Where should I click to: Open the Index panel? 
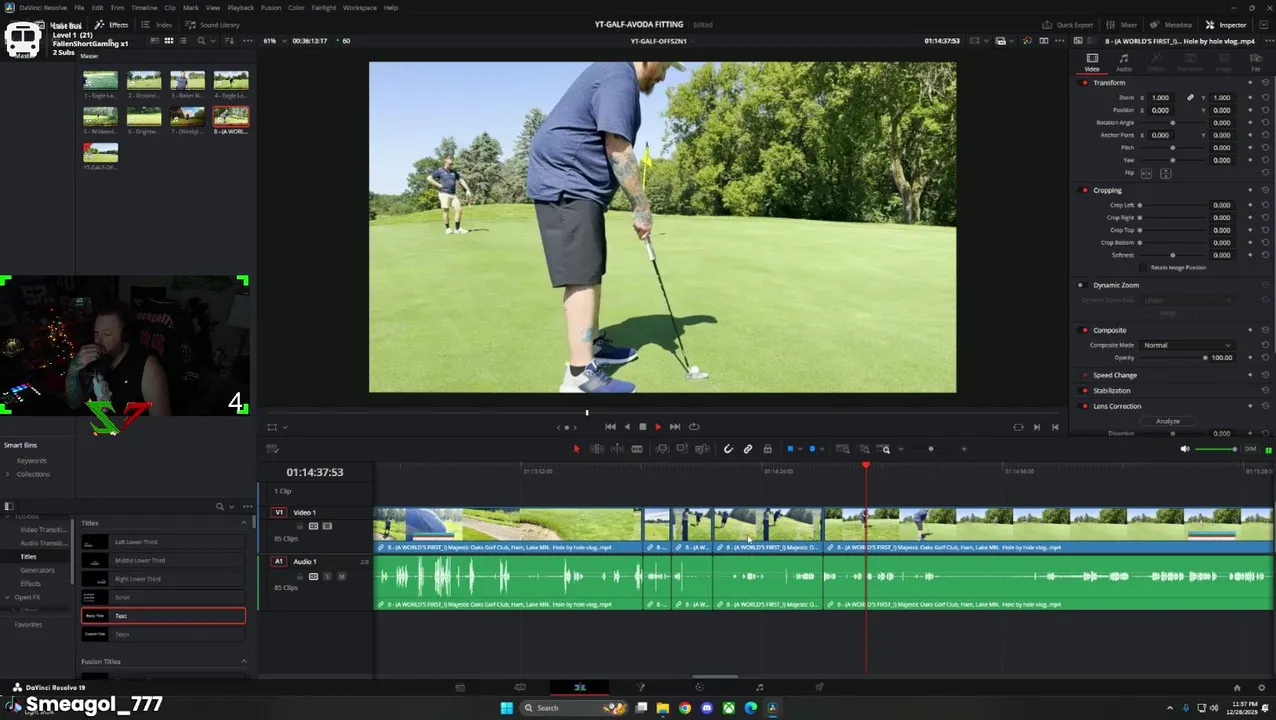[x=157, y=25]
